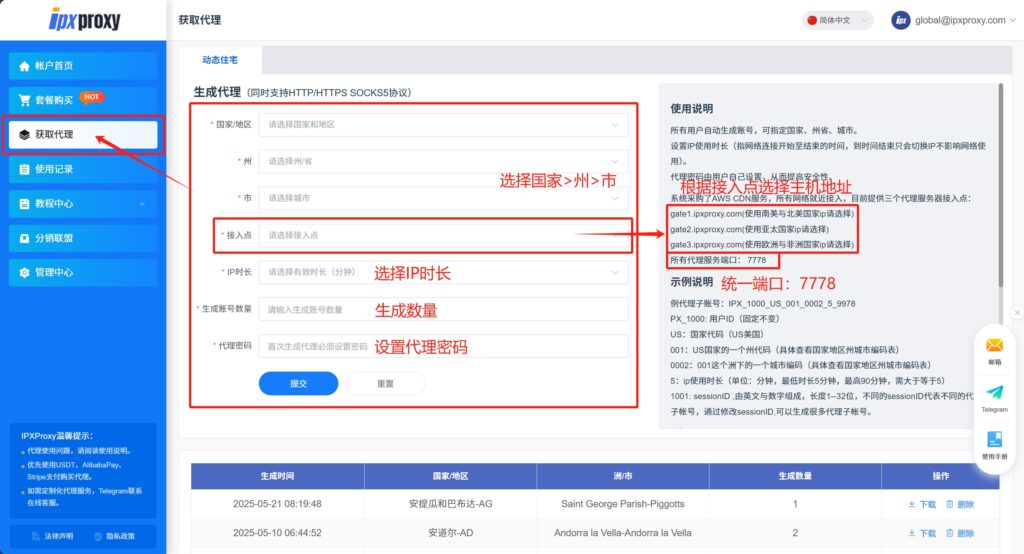The image size is (1024, 554).
Task: Click 生成时间 column header
Action: pyautogui.click(x=278, y=476)
